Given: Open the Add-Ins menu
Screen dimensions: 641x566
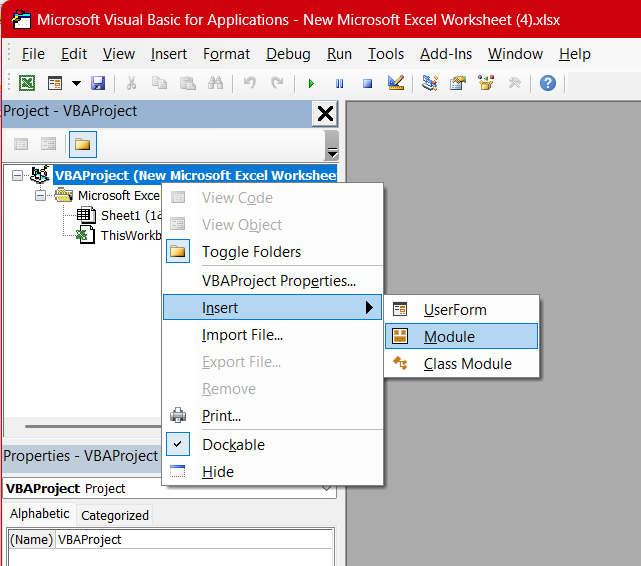Looking at the screenshot, I should click(446, 54).
